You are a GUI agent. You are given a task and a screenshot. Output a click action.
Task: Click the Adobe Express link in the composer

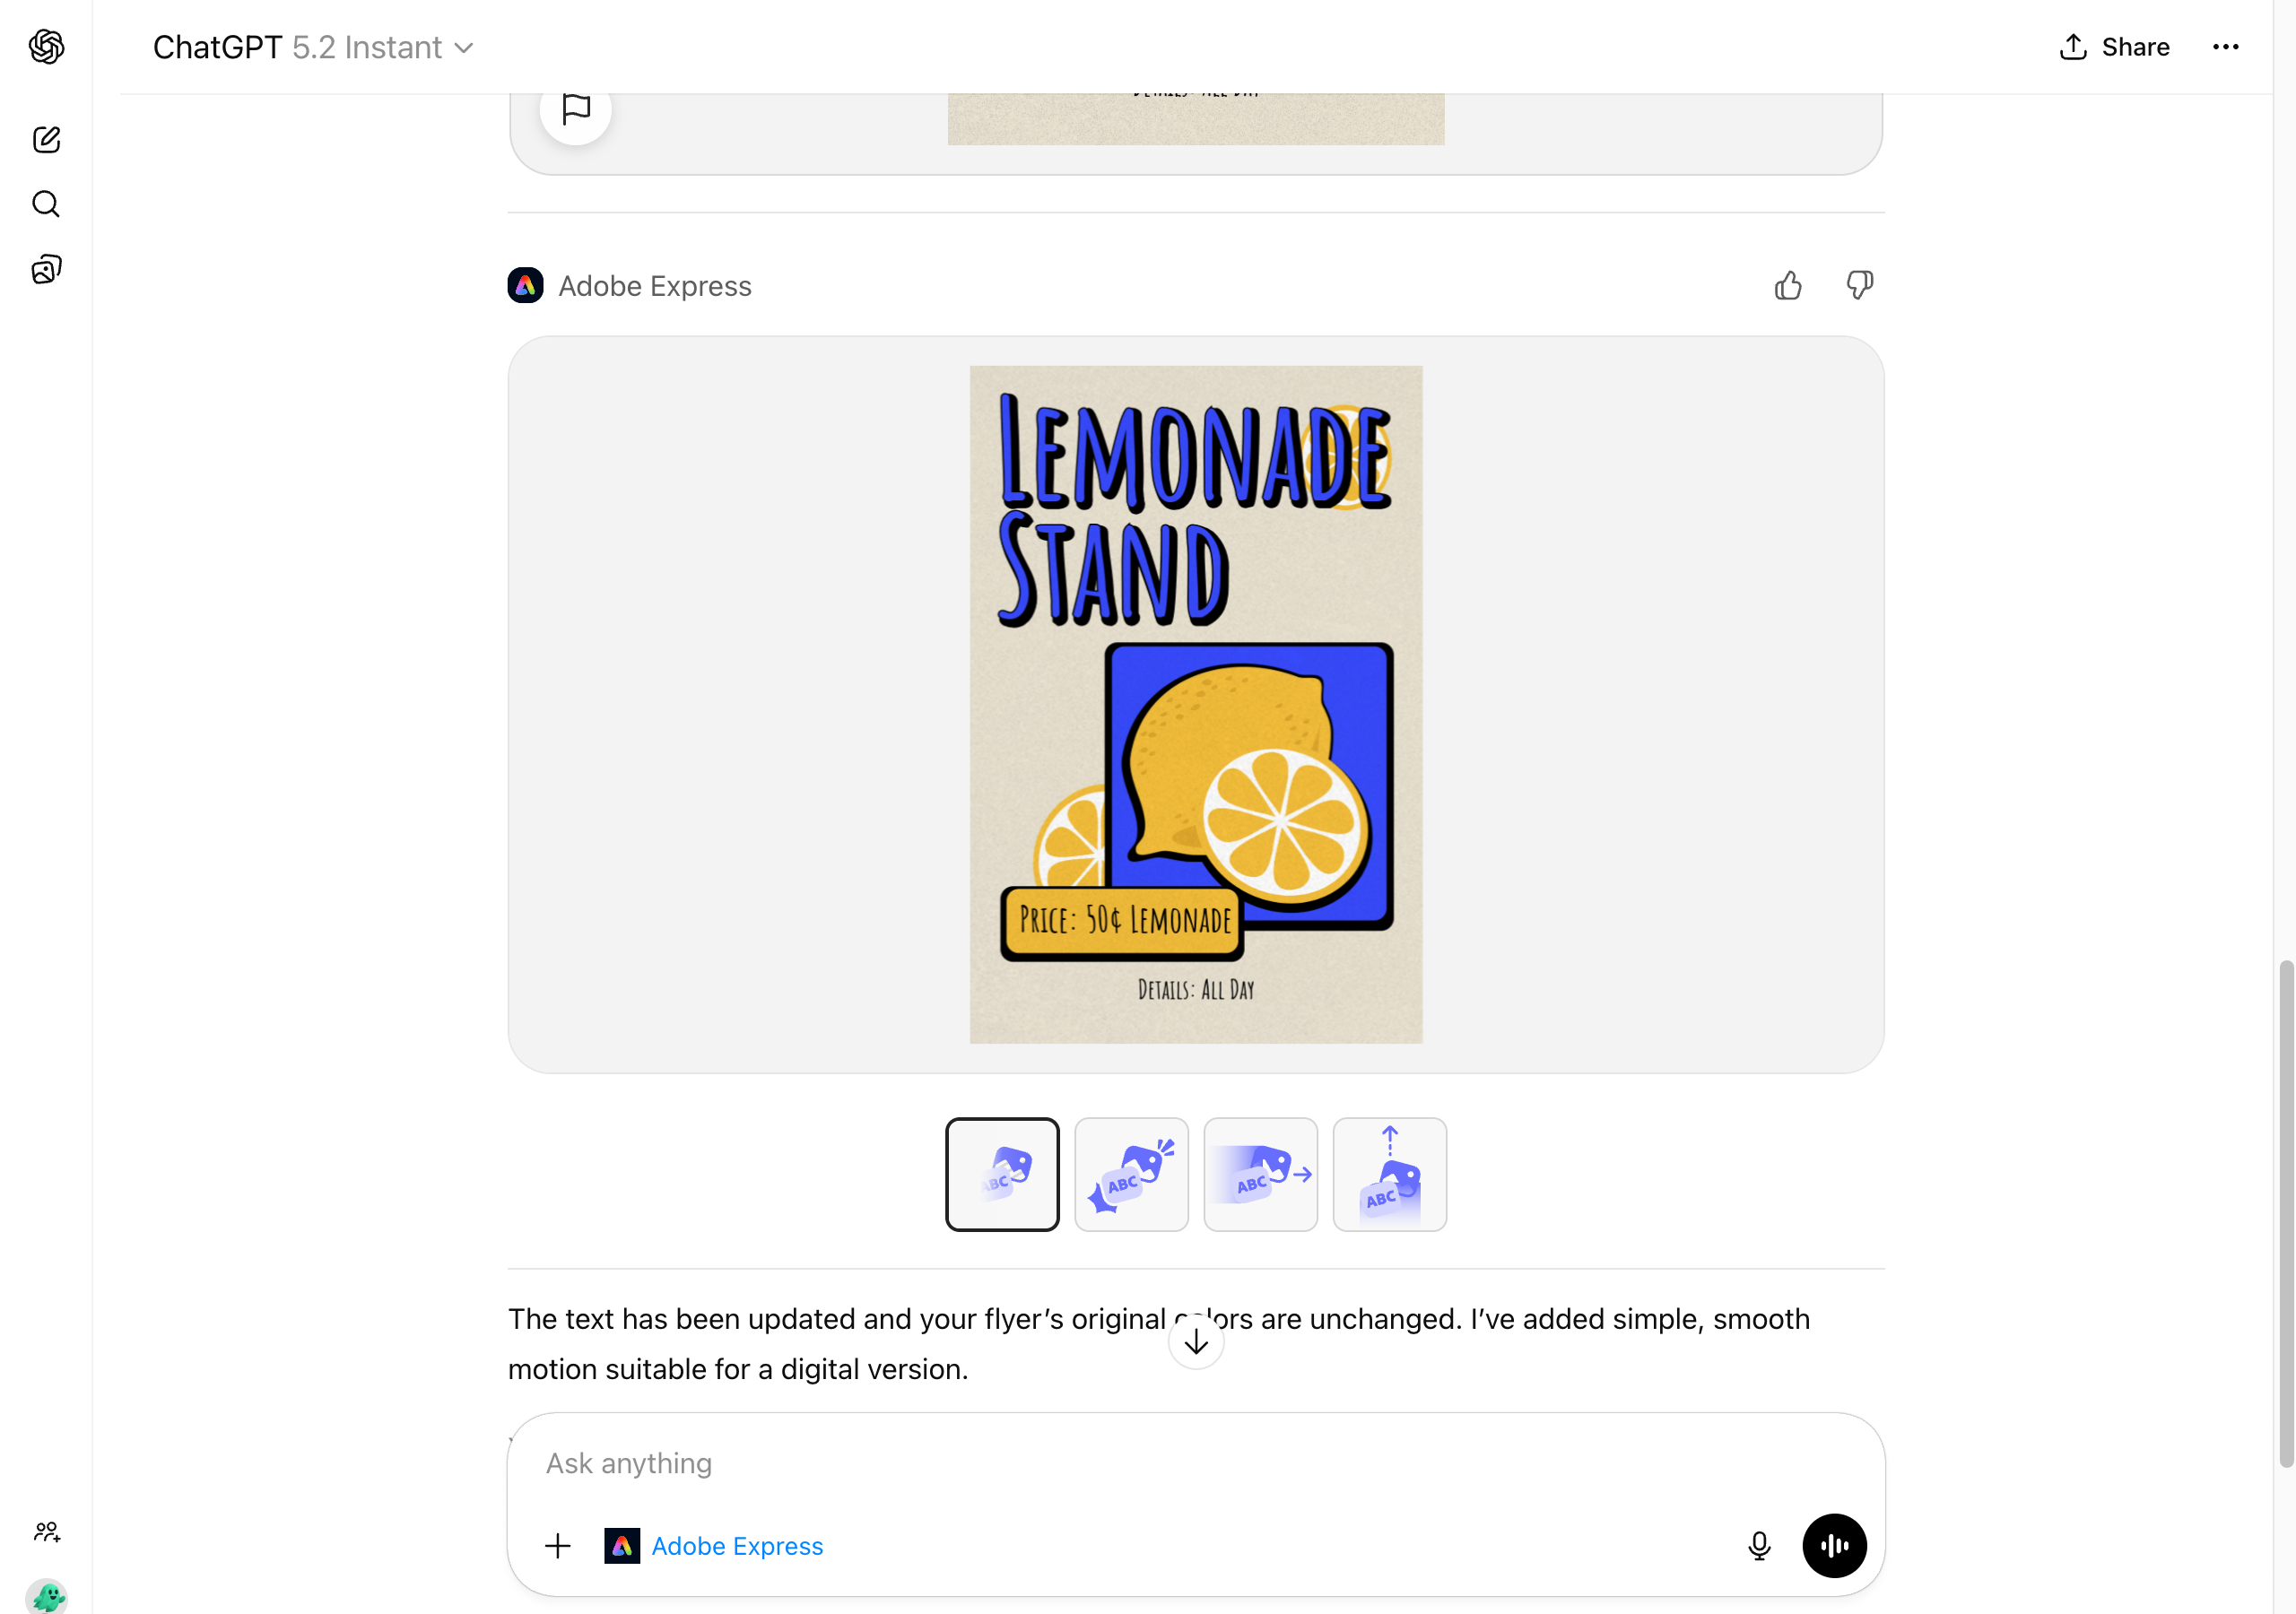[x=737, y=1545]
